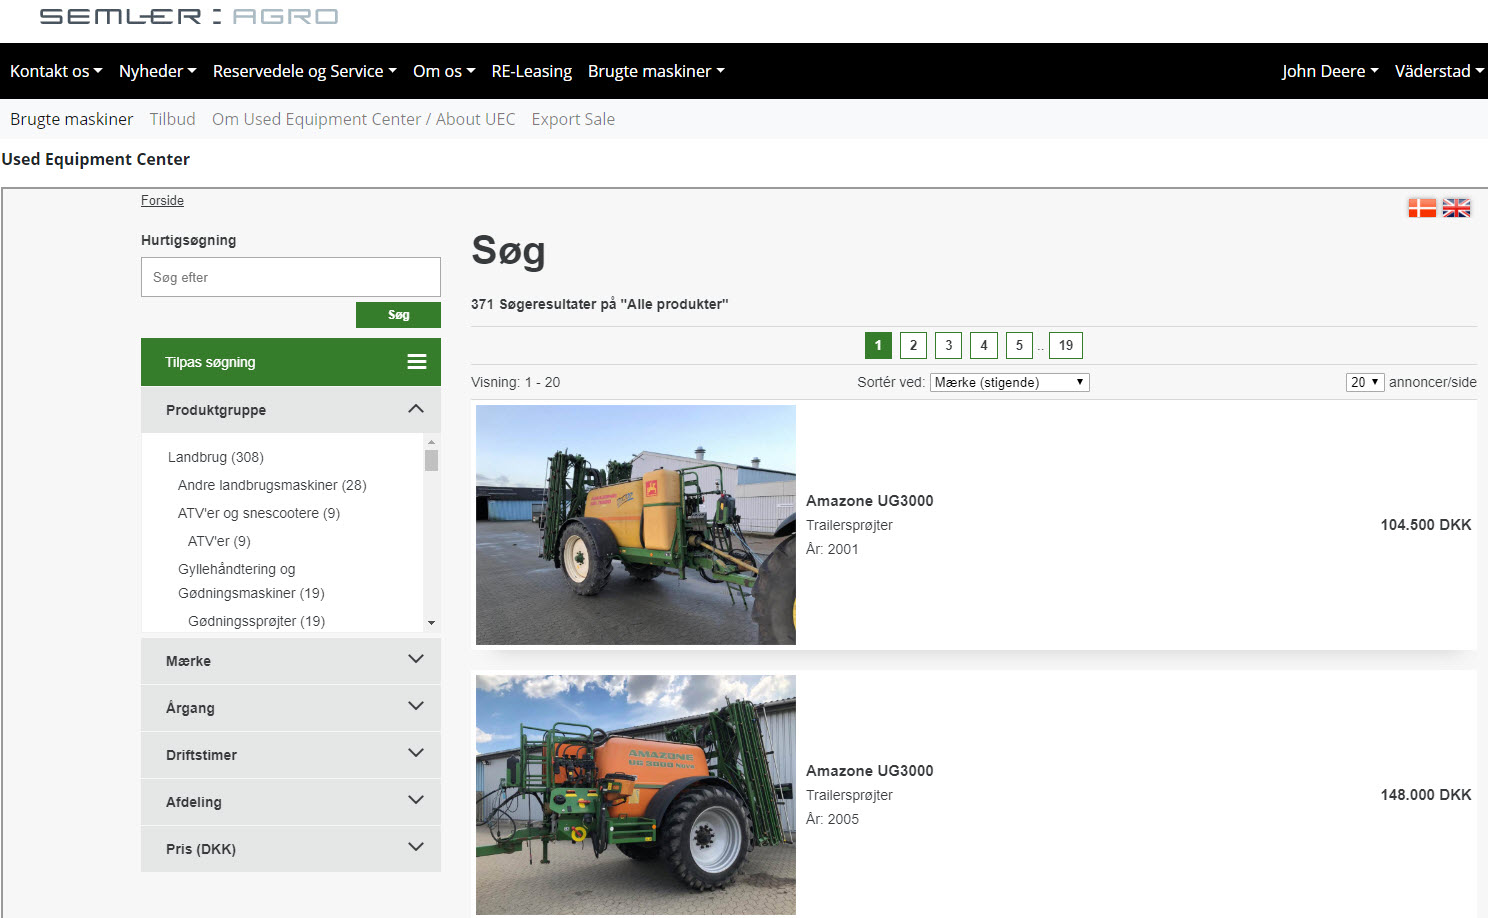
Task: Click År: 2001 text
Action: (832, 549)
